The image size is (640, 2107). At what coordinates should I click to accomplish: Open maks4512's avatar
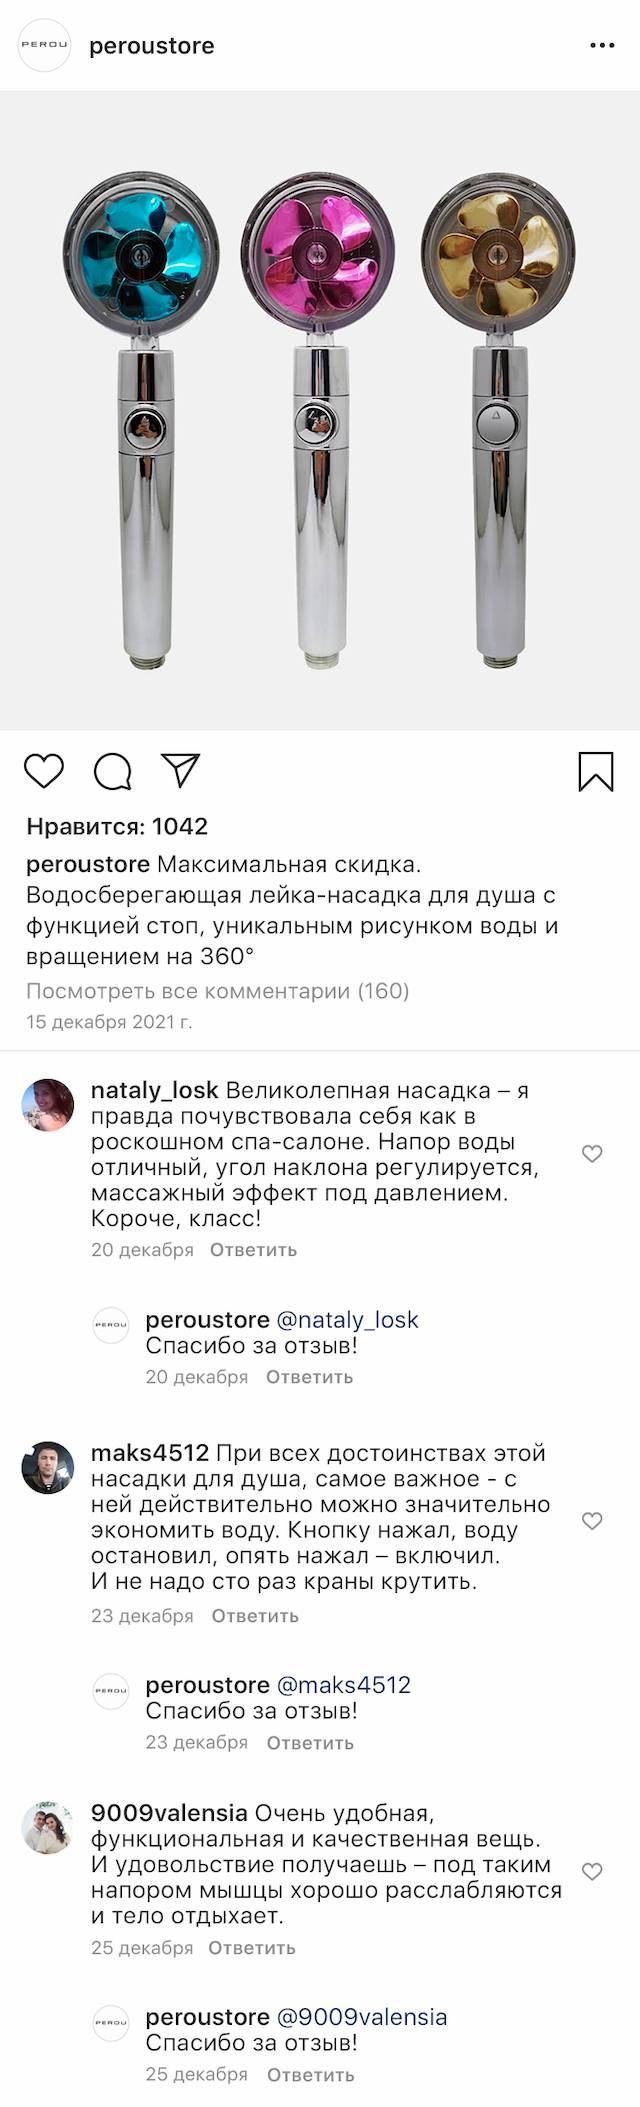tap(48, 1468)
